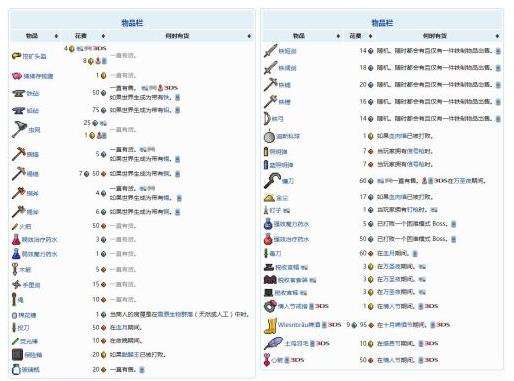Click the flare icon above the blue flare
Screen dimensions: 514x381
click(x=266, y=152)
